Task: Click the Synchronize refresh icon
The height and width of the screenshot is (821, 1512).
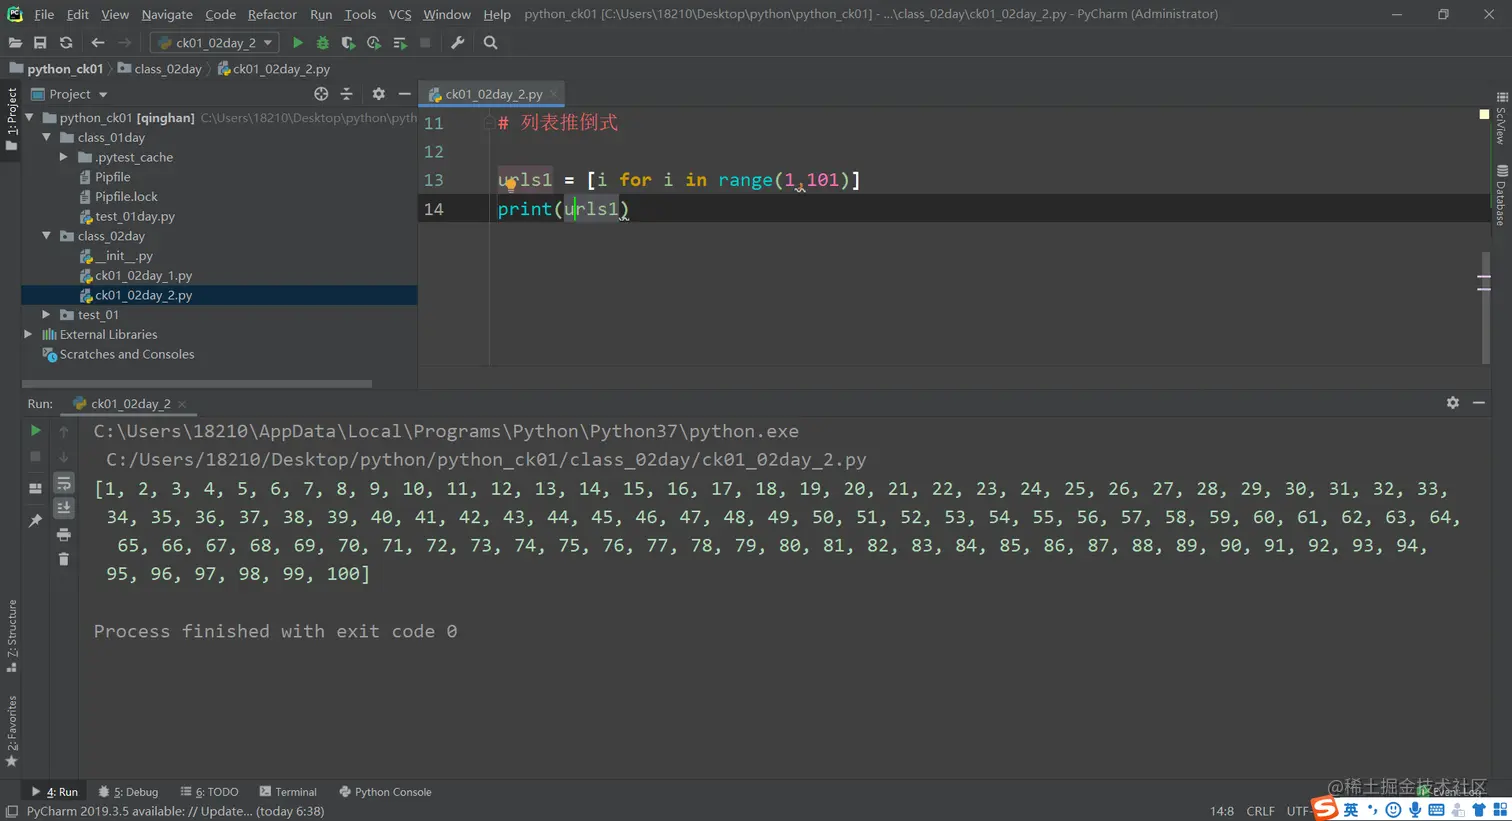Action: tap(66, 43)
